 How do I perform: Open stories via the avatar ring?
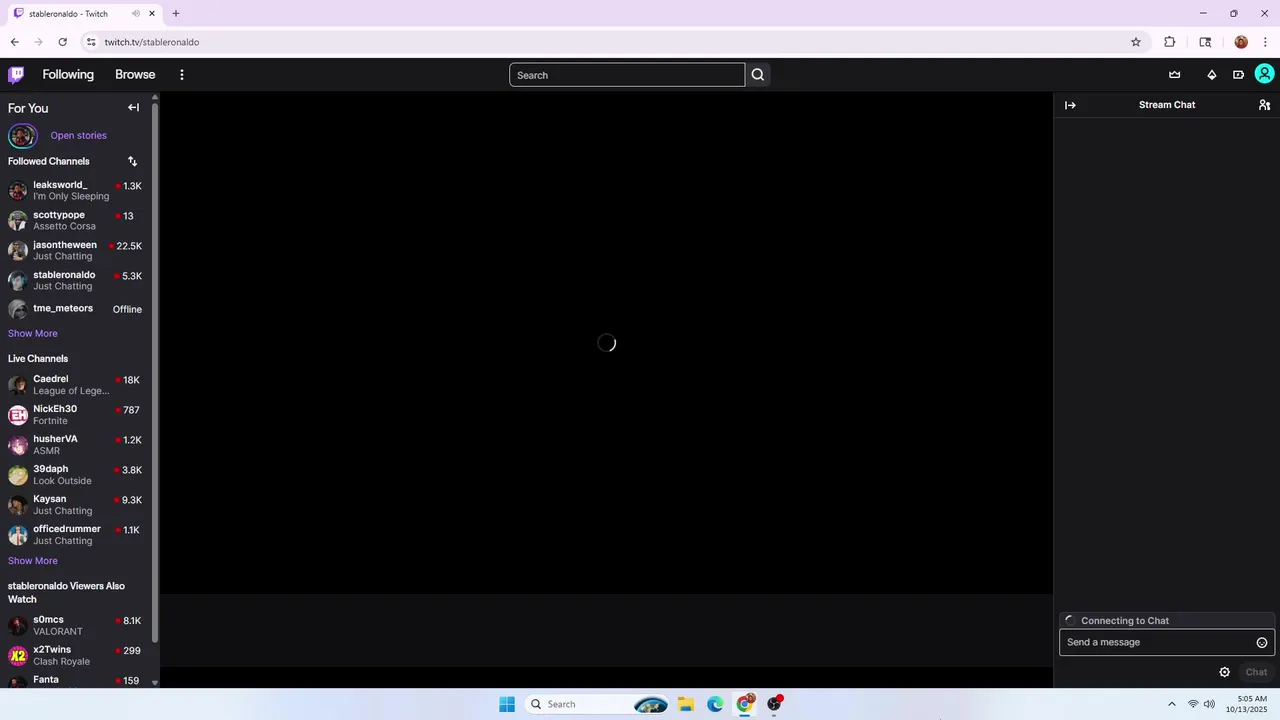[x=22, y=135]
